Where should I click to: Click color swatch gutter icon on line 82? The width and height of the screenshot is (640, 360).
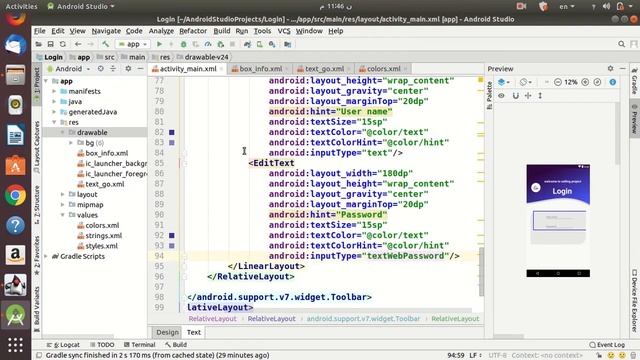point(172,132)
